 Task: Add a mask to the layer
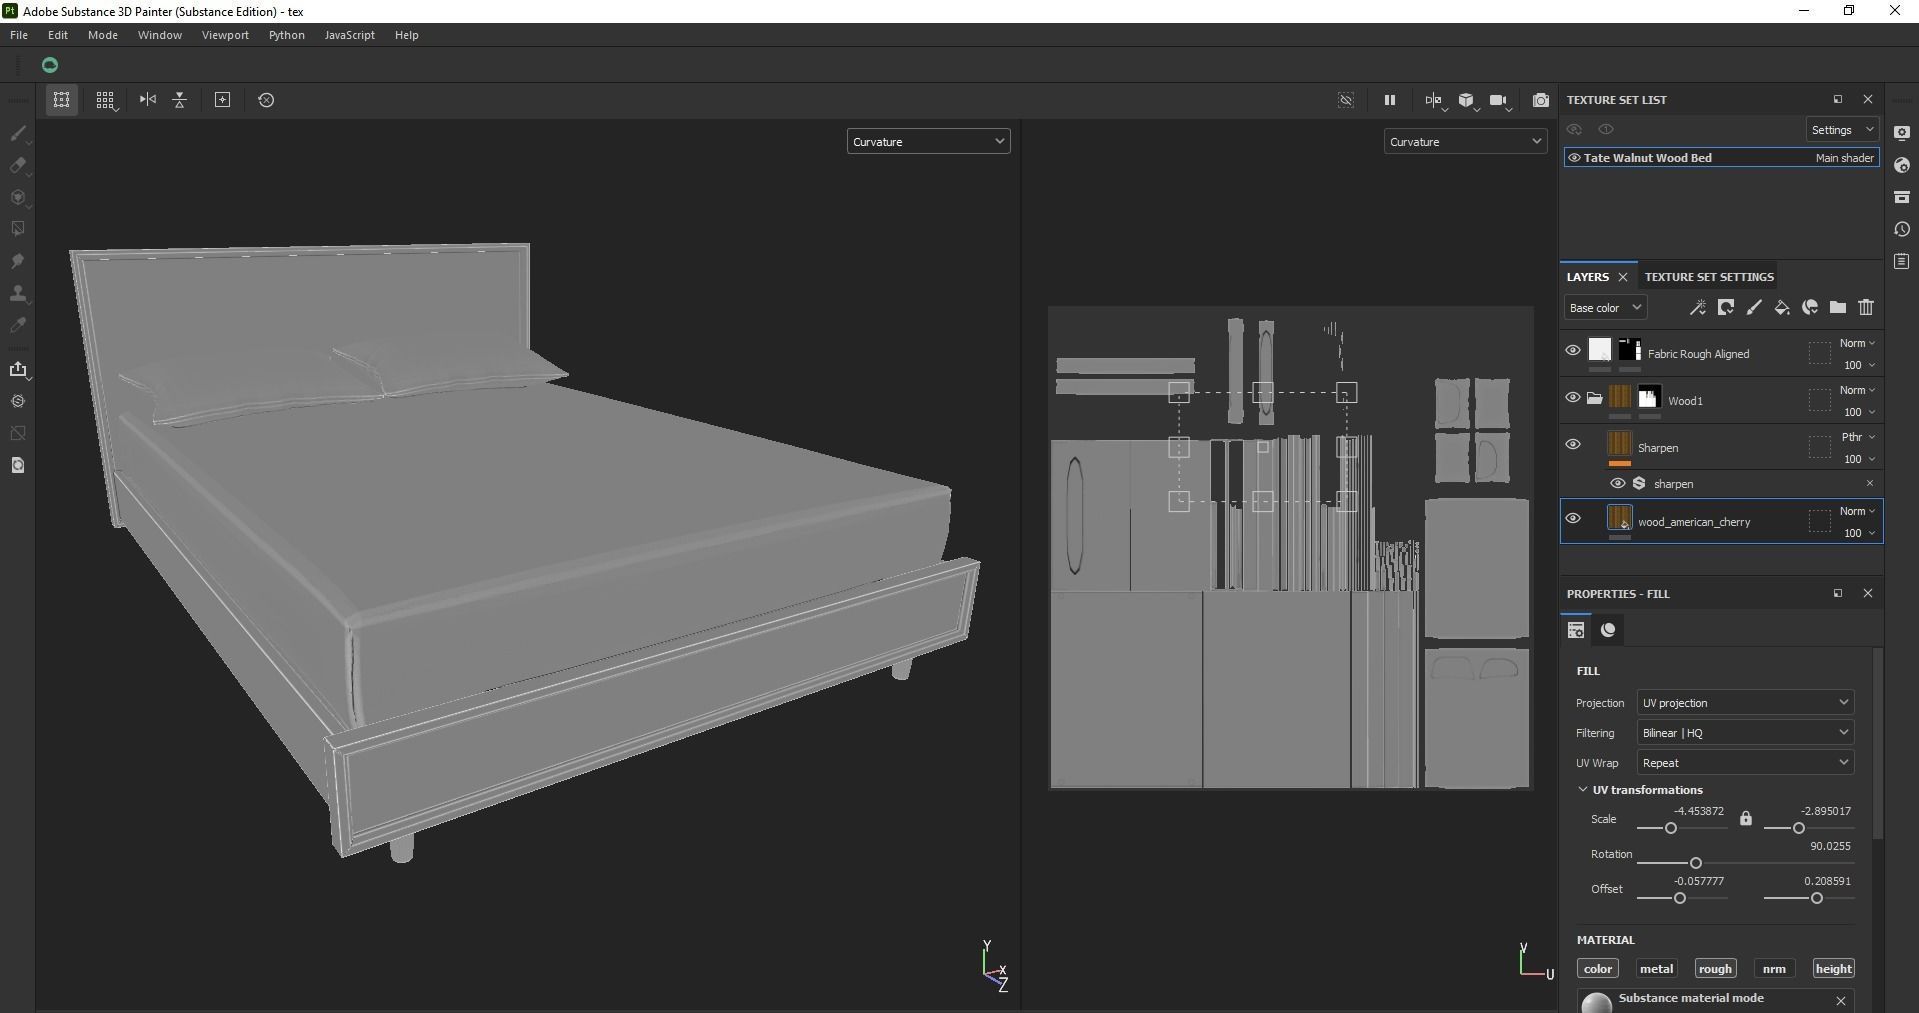pyautogui.click(x=1725, y=308)
